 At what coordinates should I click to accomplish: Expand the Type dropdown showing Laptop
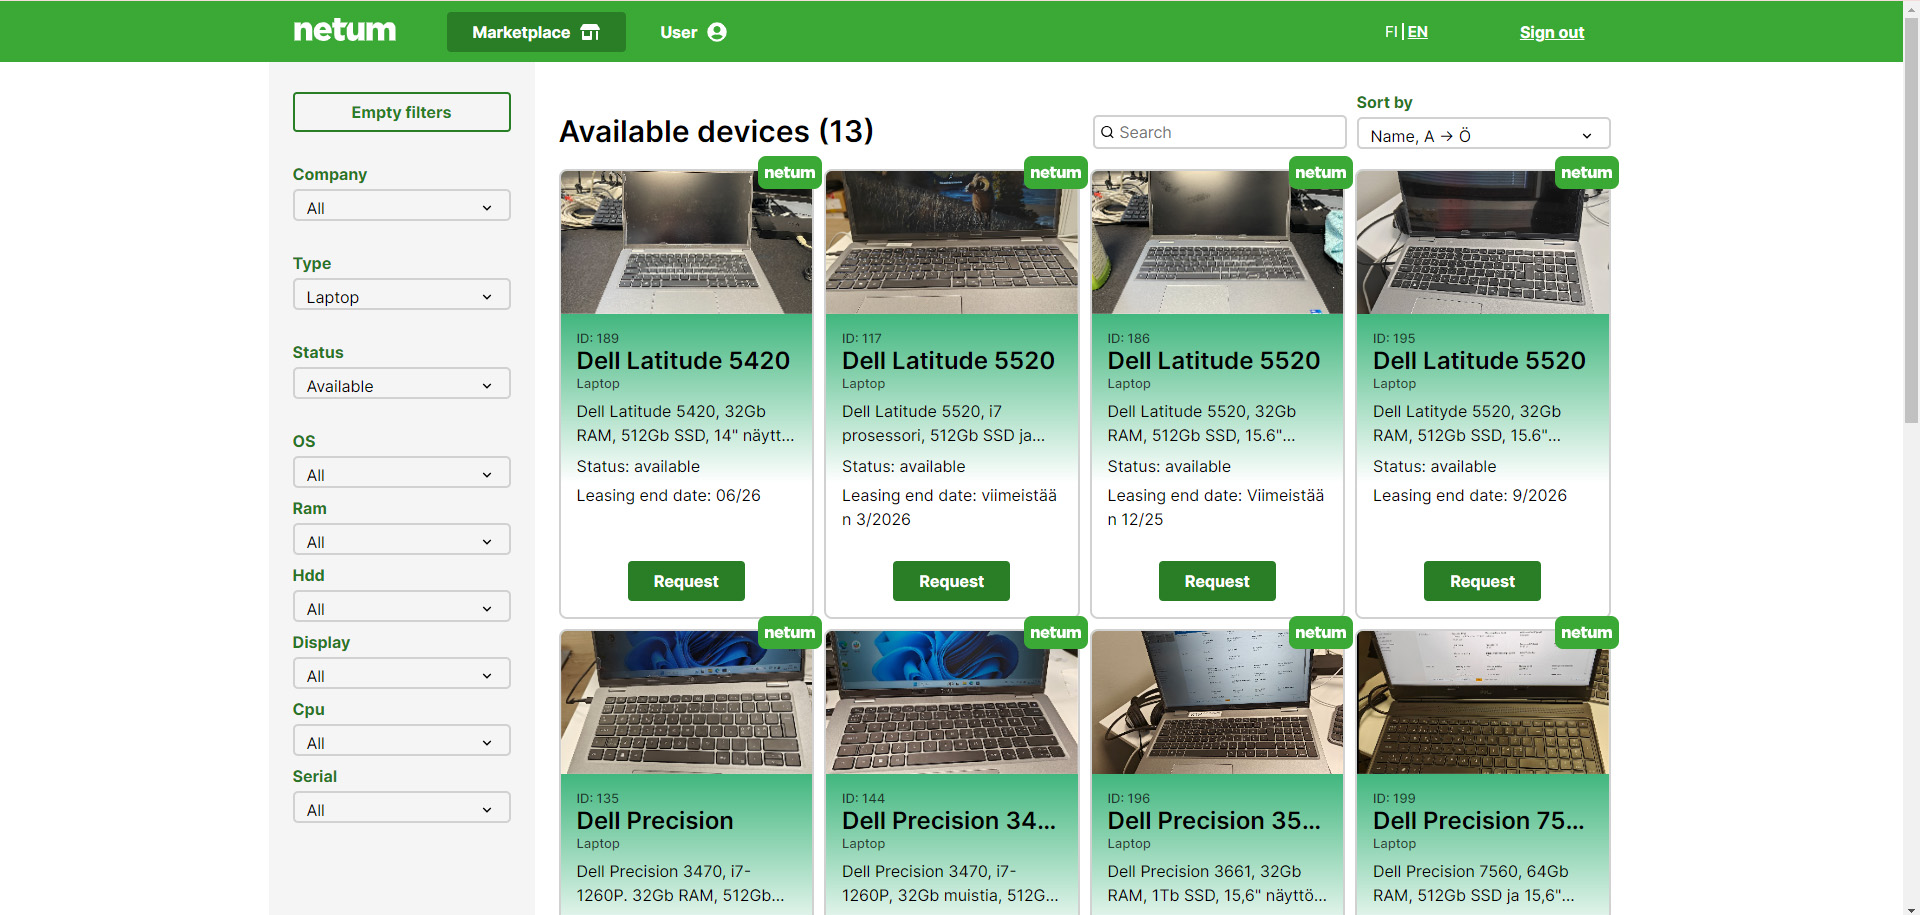click(x=401, y=296)
